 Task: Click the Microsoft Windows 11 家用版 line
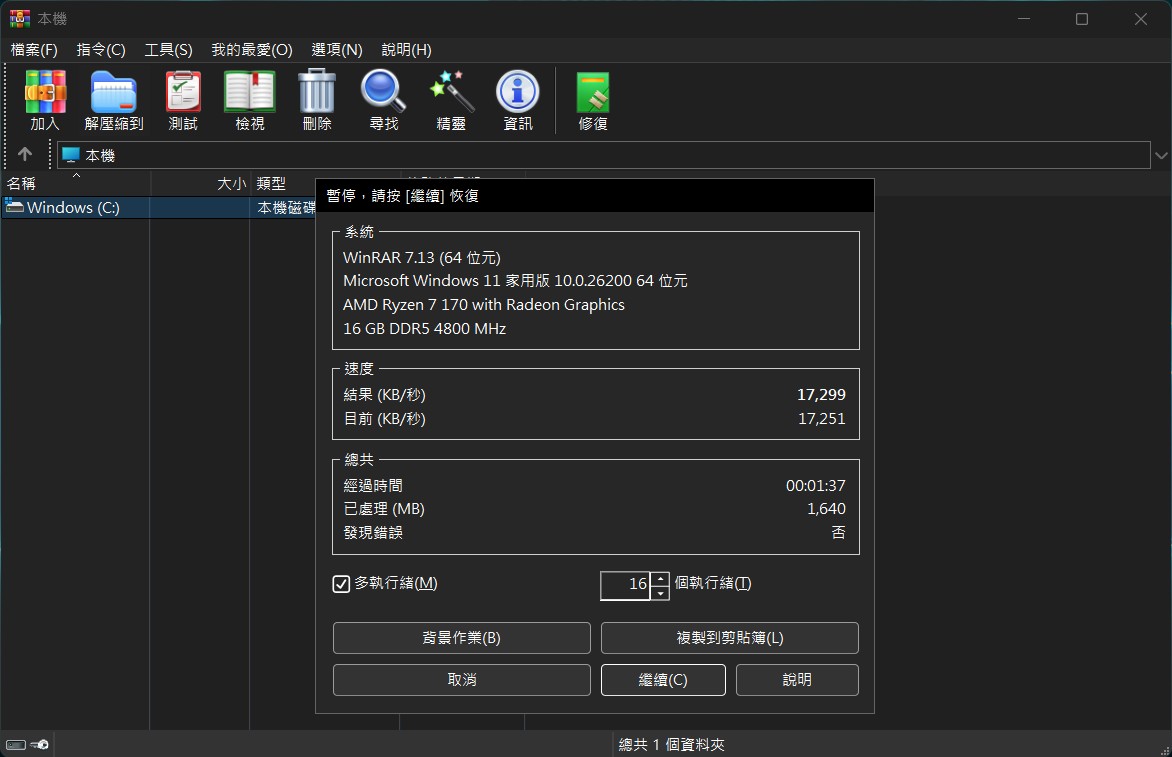click(515, 280)
